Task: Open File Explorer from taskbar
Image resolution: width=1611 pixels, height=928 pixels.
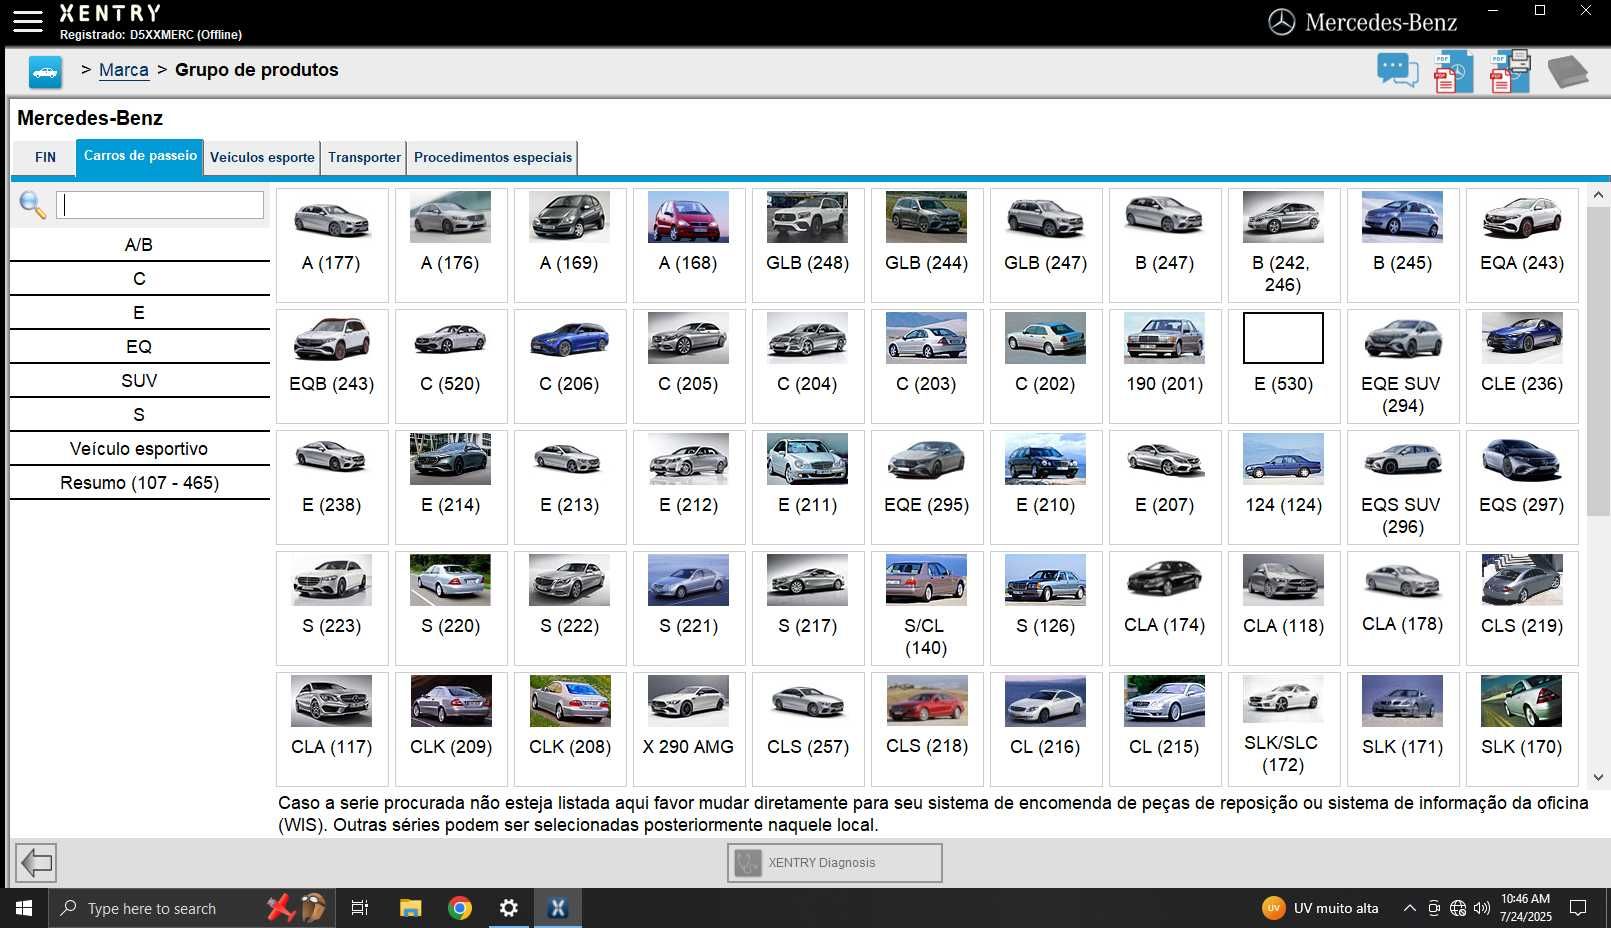Action: 410,908
